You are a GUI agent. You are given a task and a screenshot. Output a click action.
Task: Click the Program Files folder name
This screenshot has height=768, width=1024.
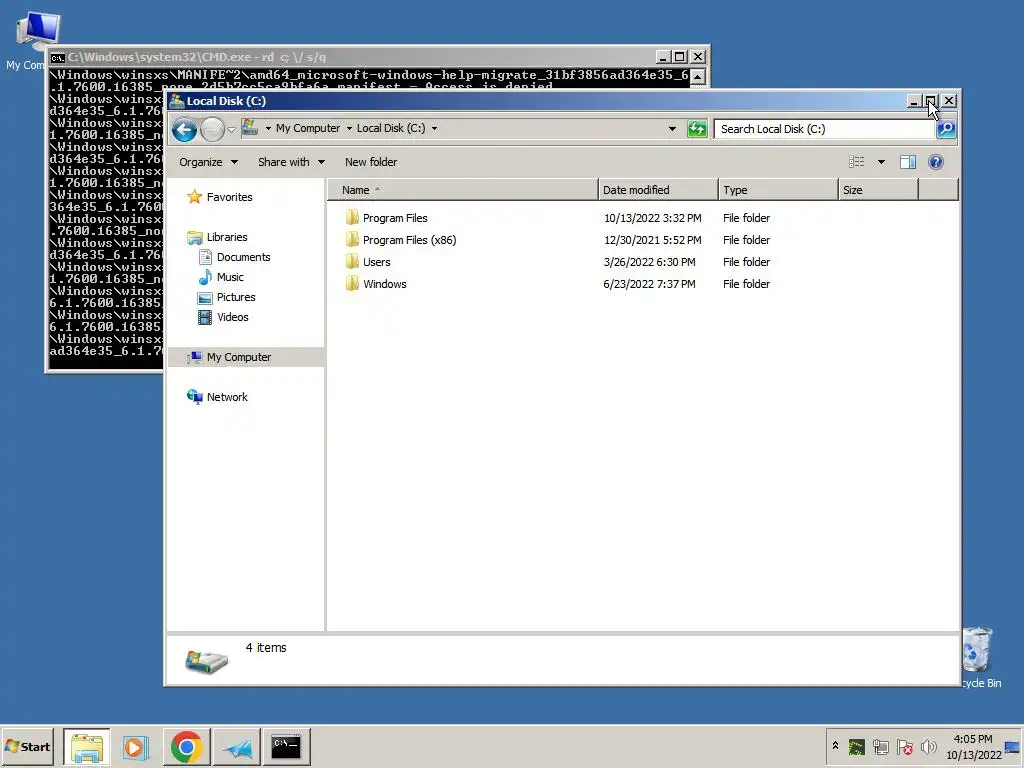point(395,218)
